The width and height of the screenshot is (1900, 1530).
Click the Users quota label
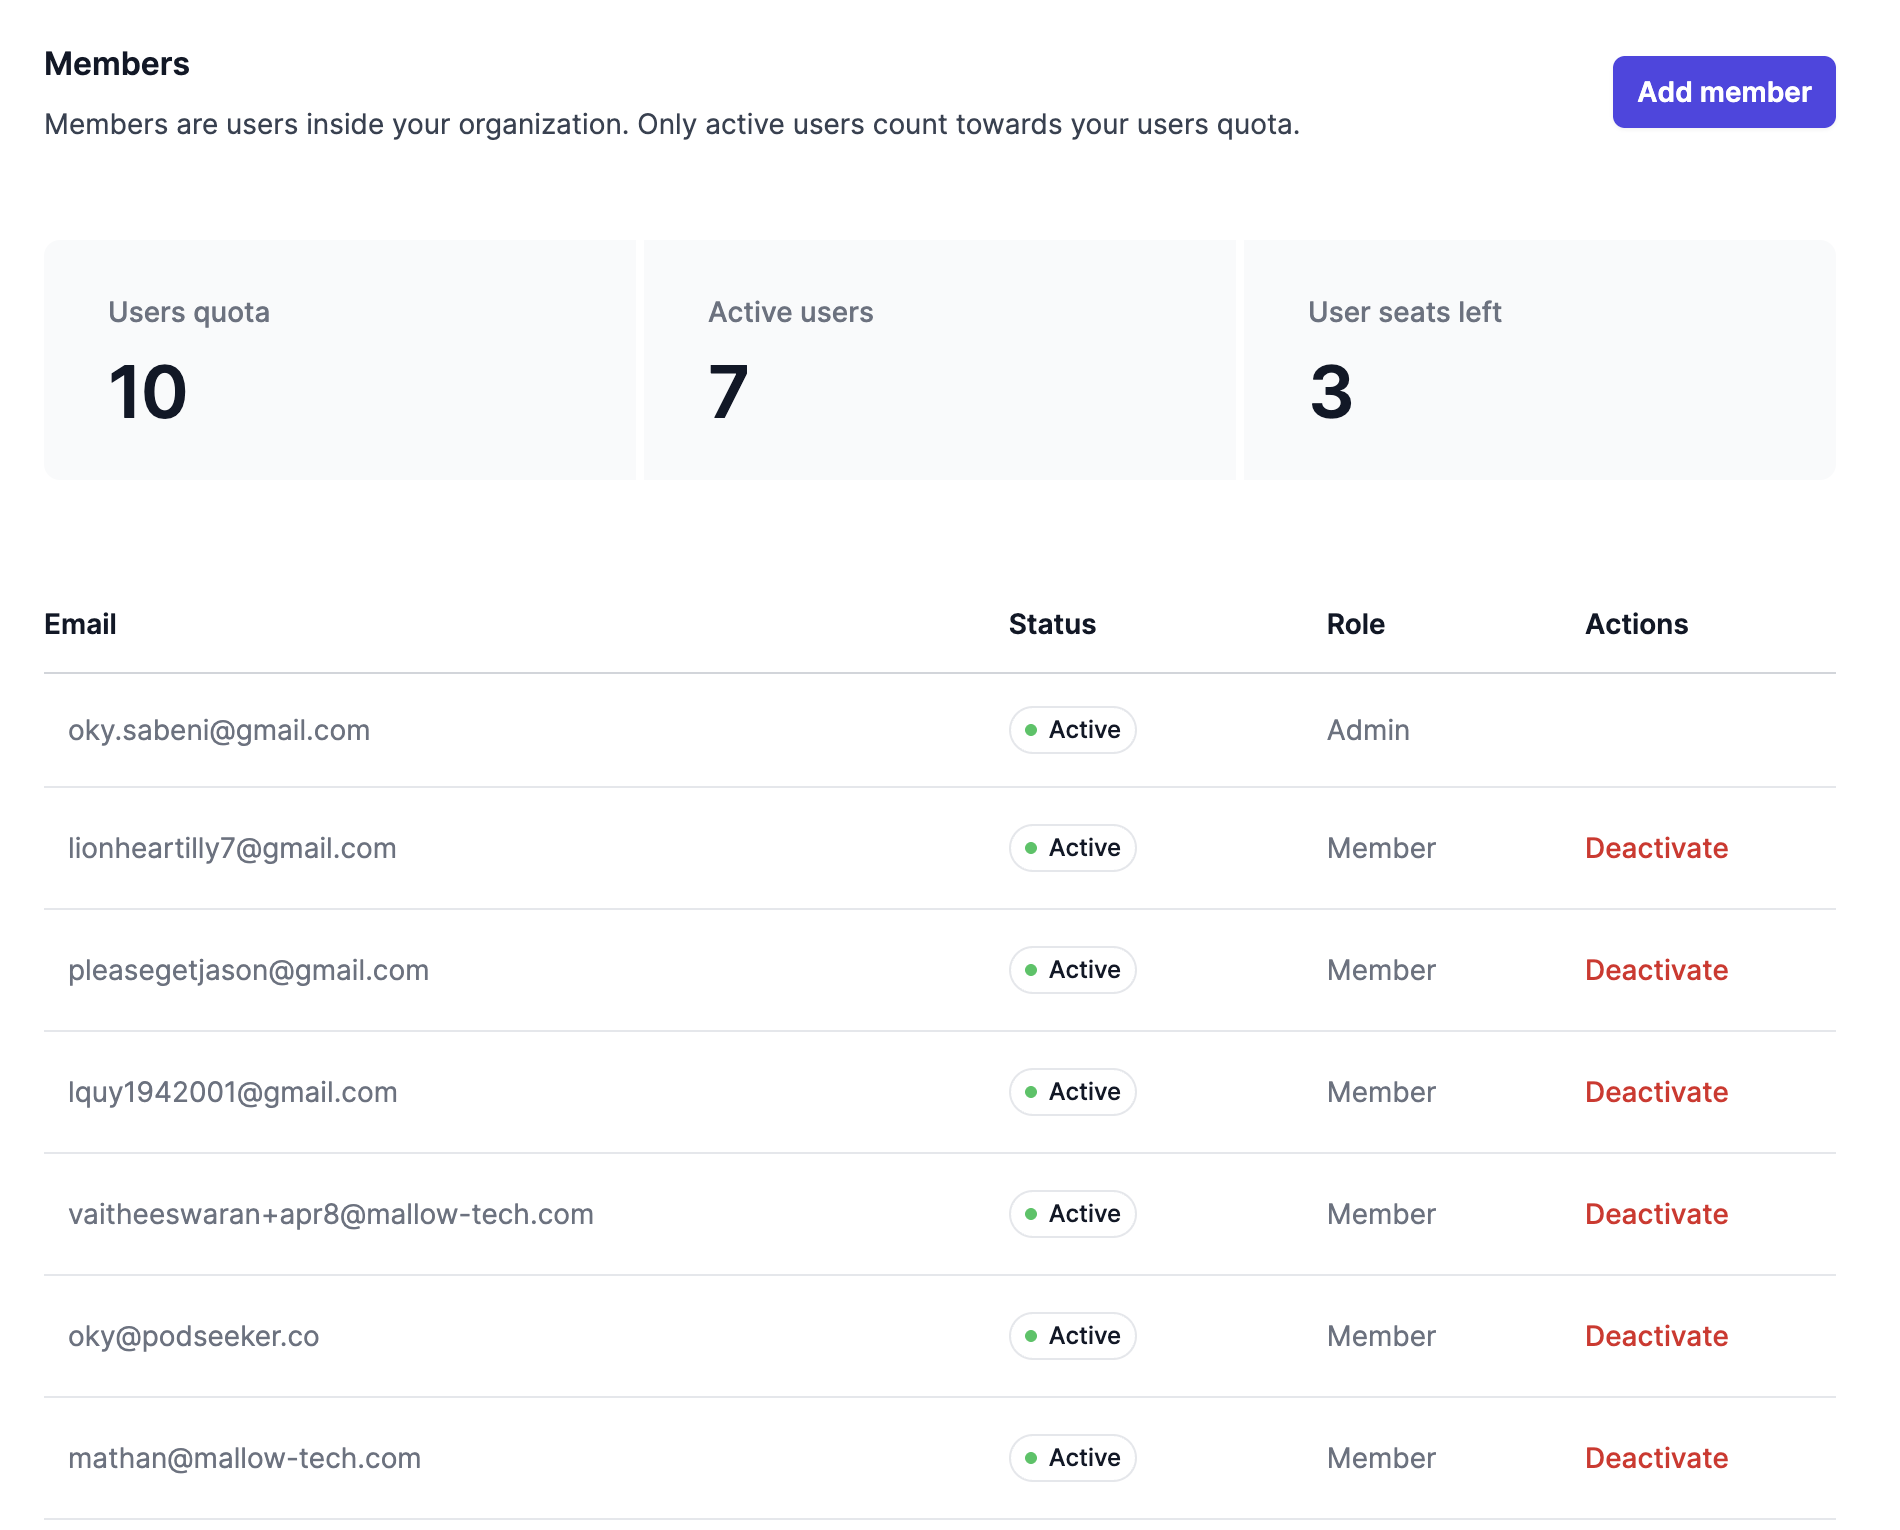(x=189, y=312)
